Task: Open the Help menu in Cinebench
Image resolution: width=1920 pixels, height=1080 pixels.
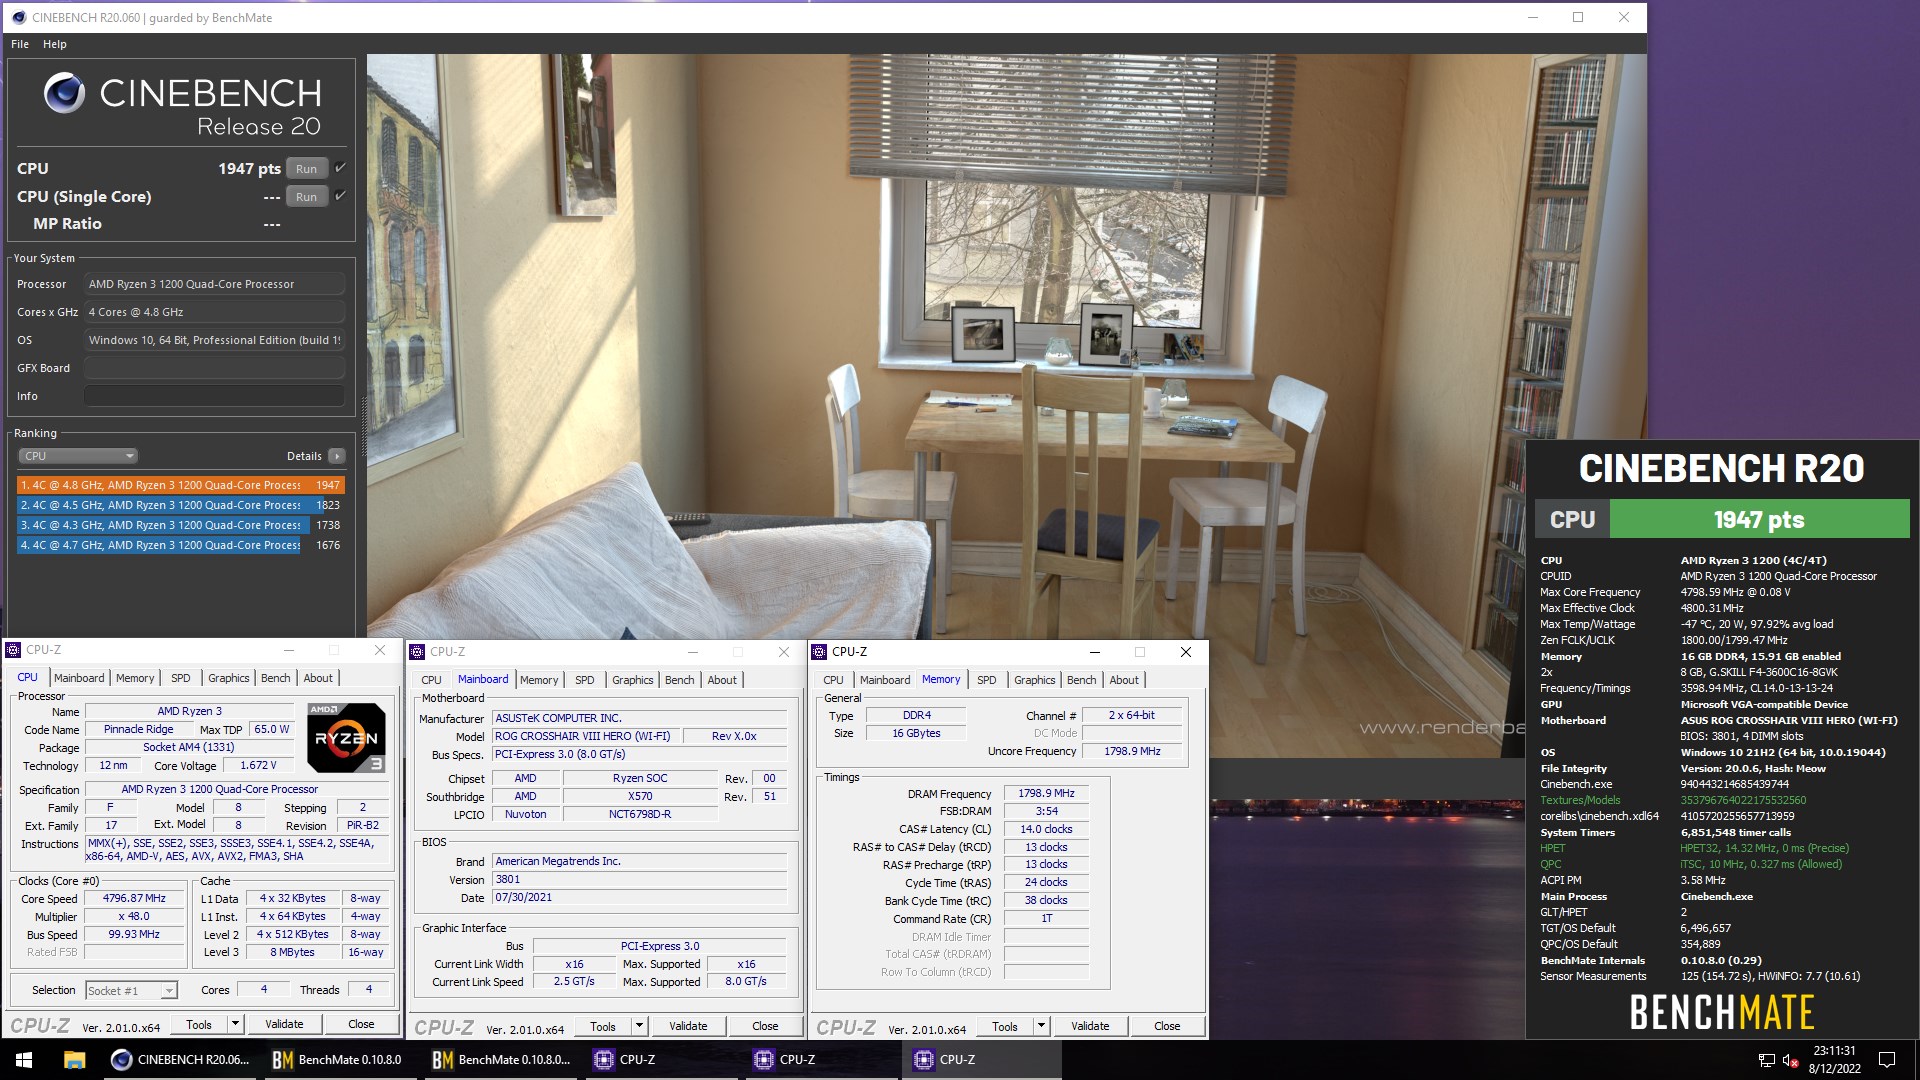Action: (55, 44)
